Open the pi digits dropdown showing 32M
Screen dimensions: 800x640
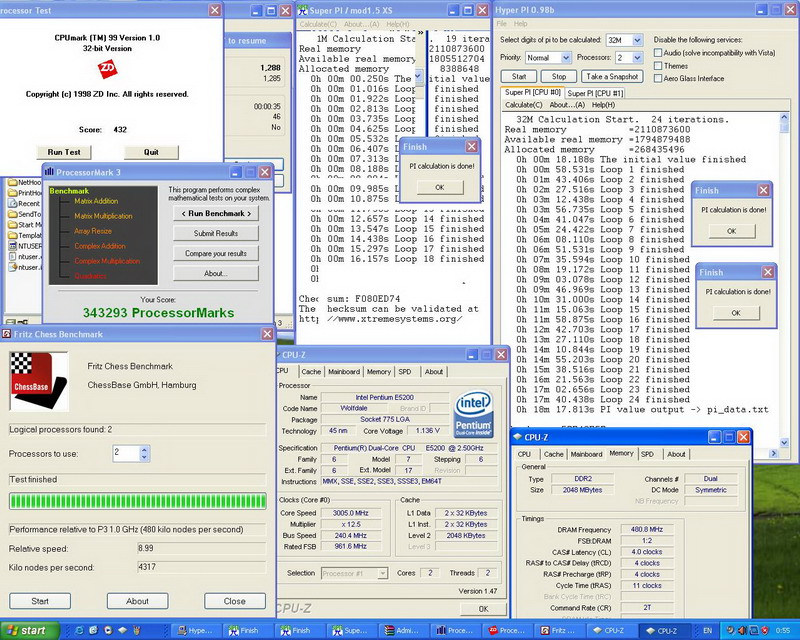tap(626, 40)
